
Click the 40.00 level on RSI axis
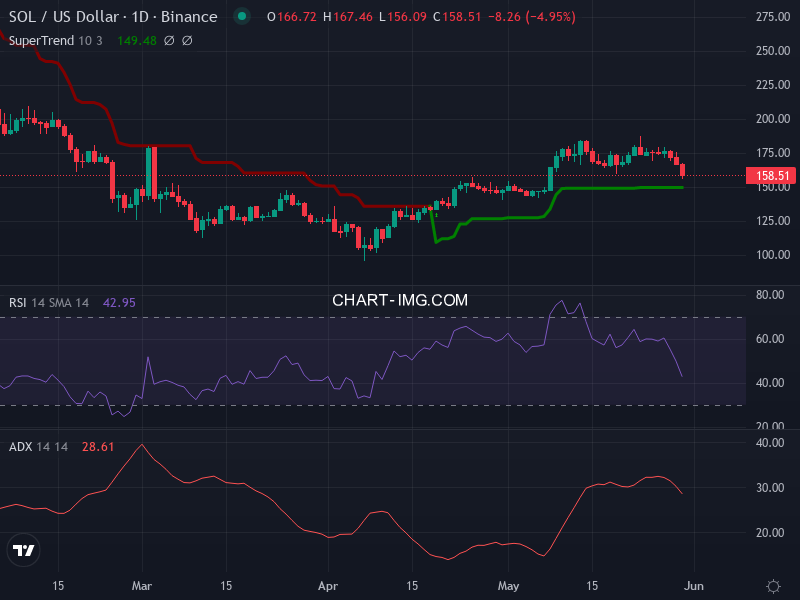pos(770,383)
